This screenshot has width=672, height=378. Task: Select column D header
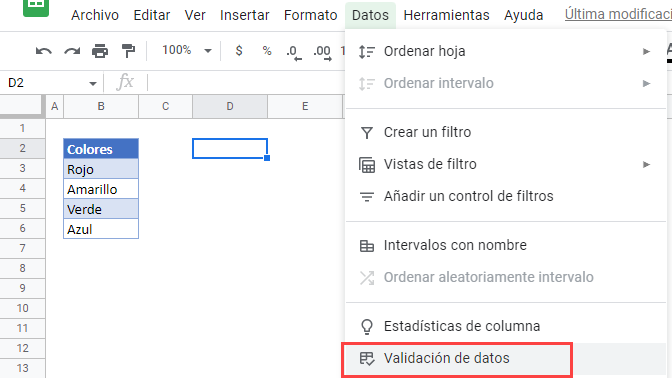point(230,106)
